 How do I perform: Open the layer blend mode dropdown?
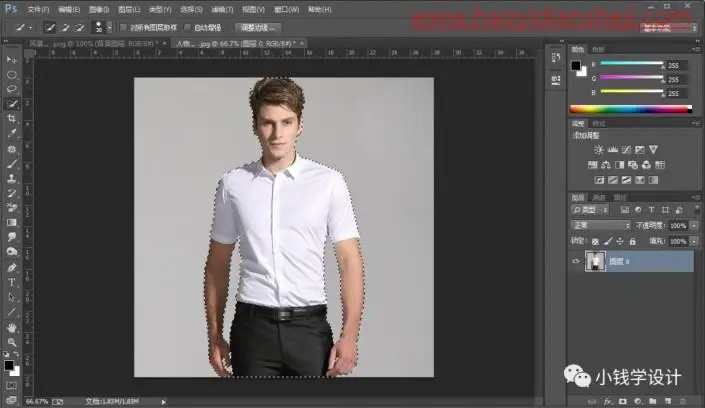[600, 225]
